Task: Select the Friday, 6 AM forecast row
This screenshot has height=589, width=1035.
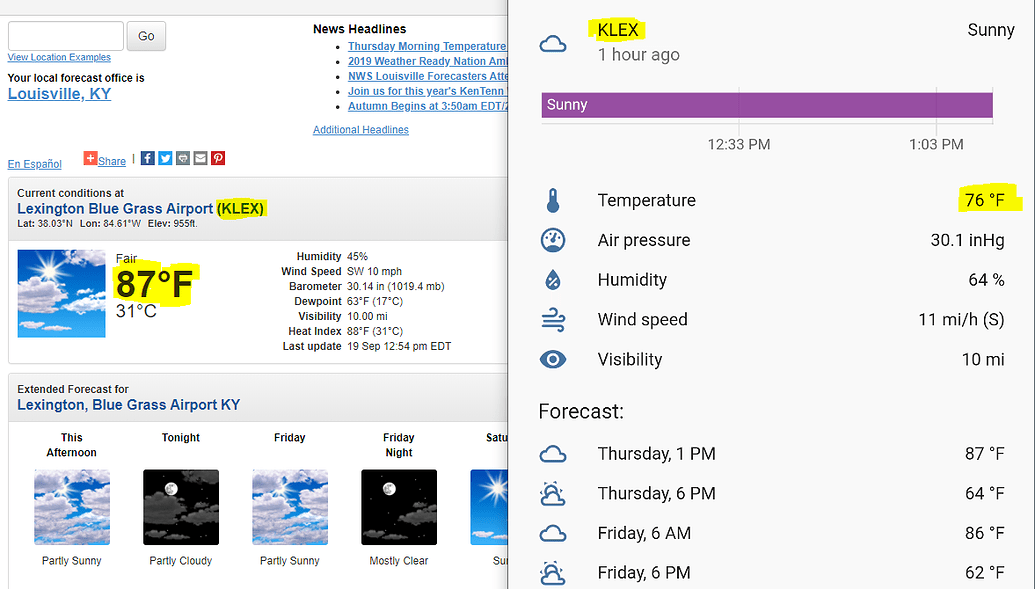Action: pyautogui.click(x=772, y=533)
